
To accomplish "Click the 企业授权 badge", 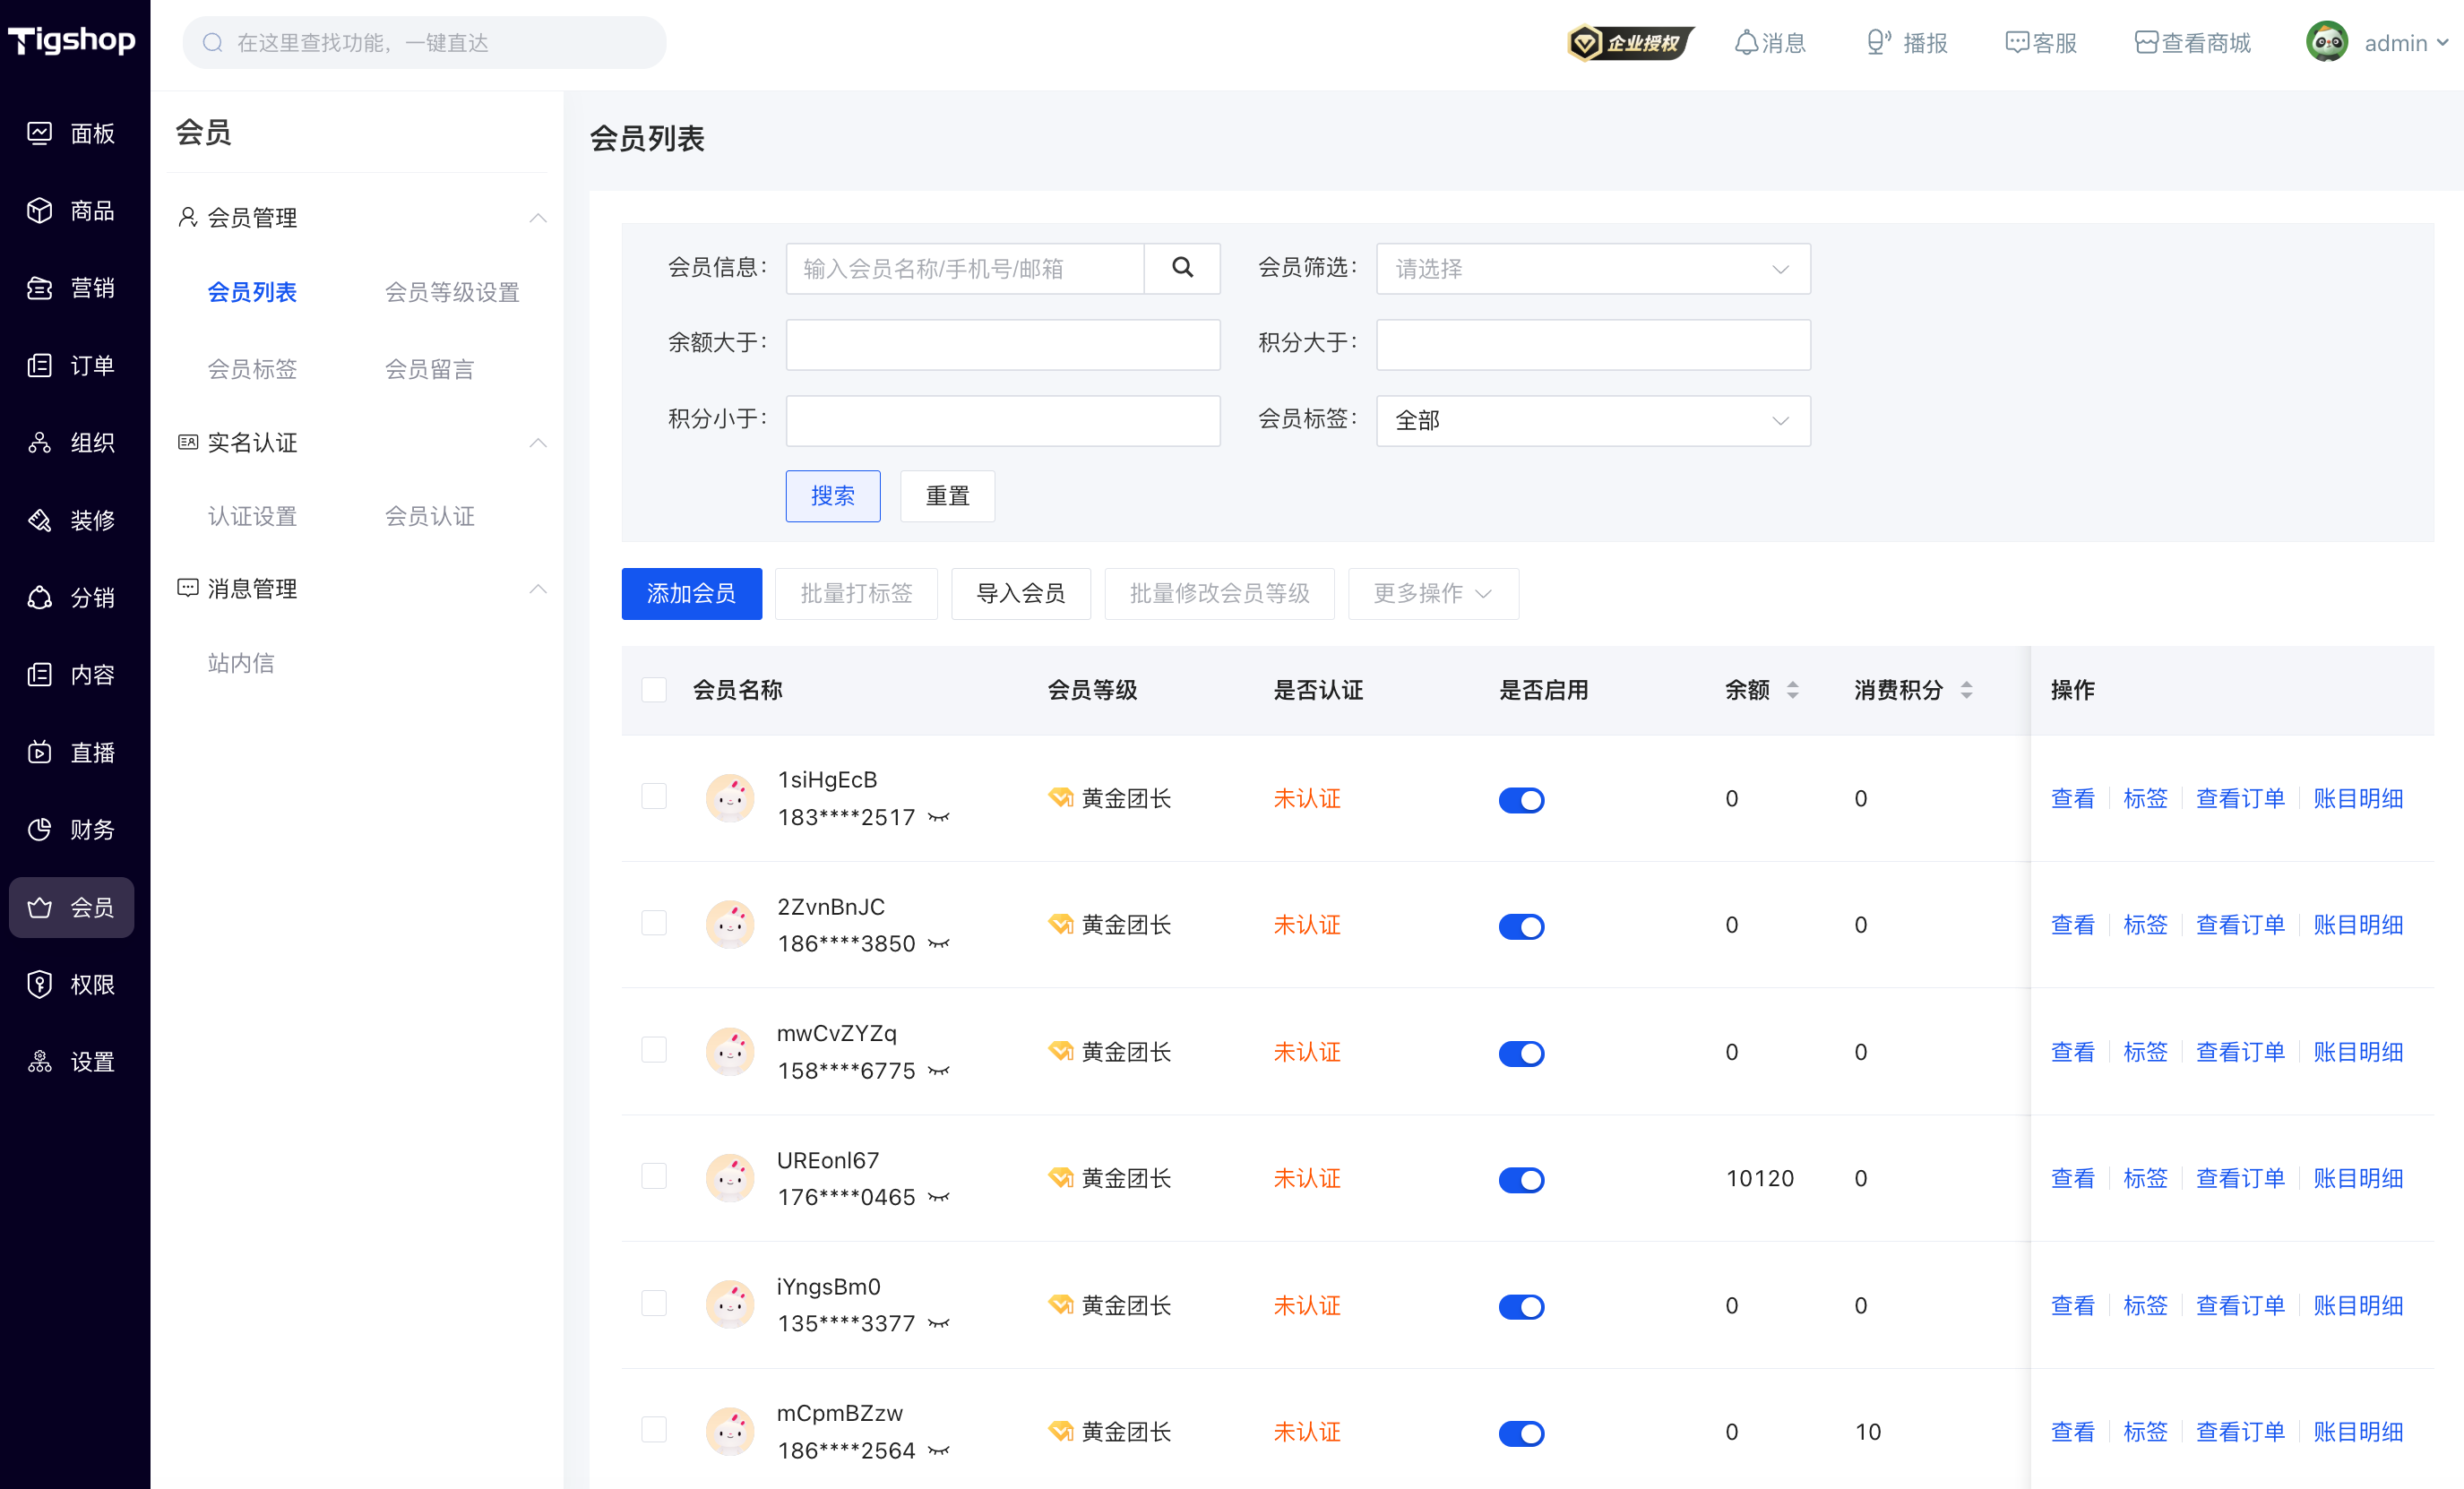I will pos(1630,43).
